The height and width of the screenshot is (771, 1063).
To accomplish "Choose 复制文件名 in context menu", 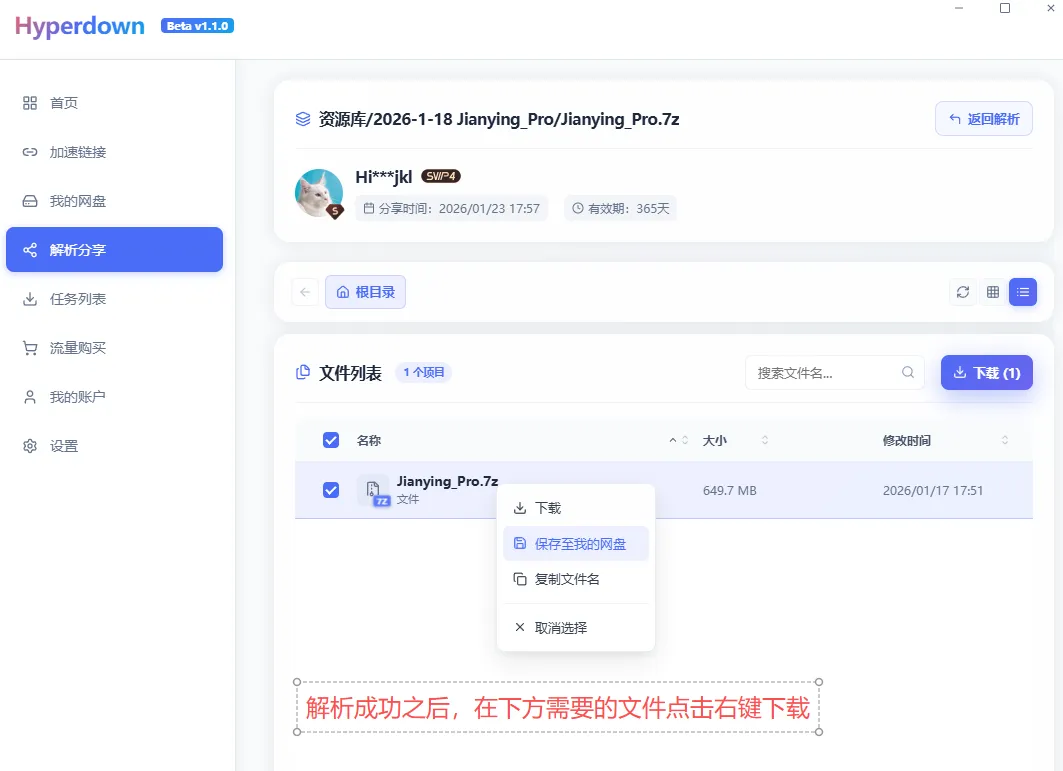I will tap(576, 579).
